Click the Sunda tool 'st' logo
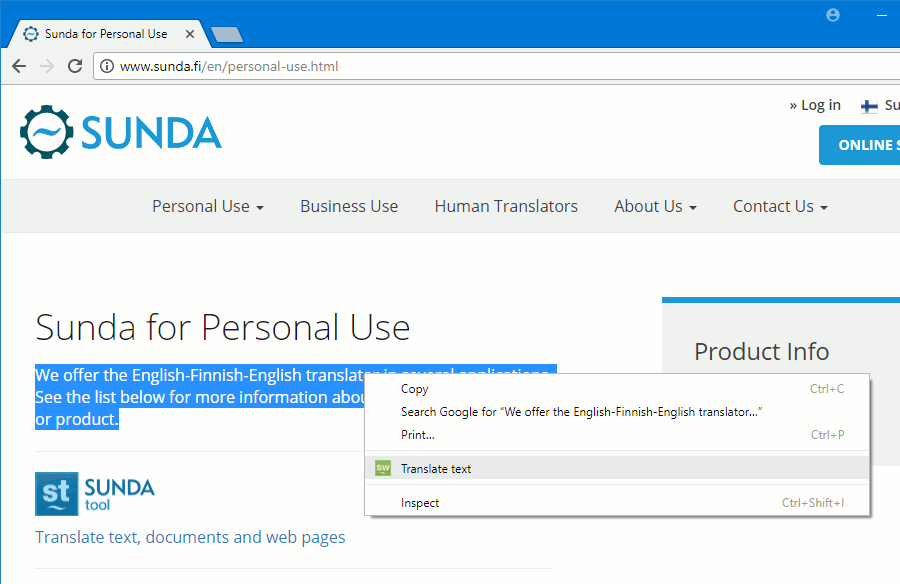The image size is (900, 584). (56, 494)
